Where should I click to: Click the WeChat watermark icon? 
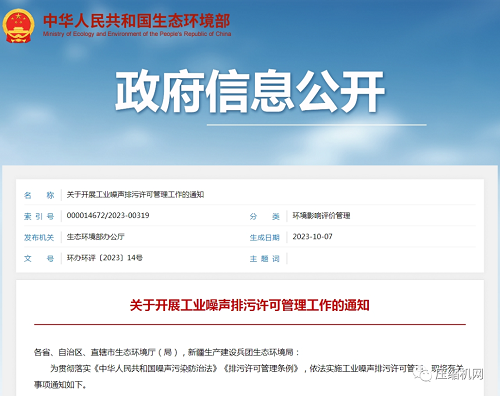pos(424,375)
